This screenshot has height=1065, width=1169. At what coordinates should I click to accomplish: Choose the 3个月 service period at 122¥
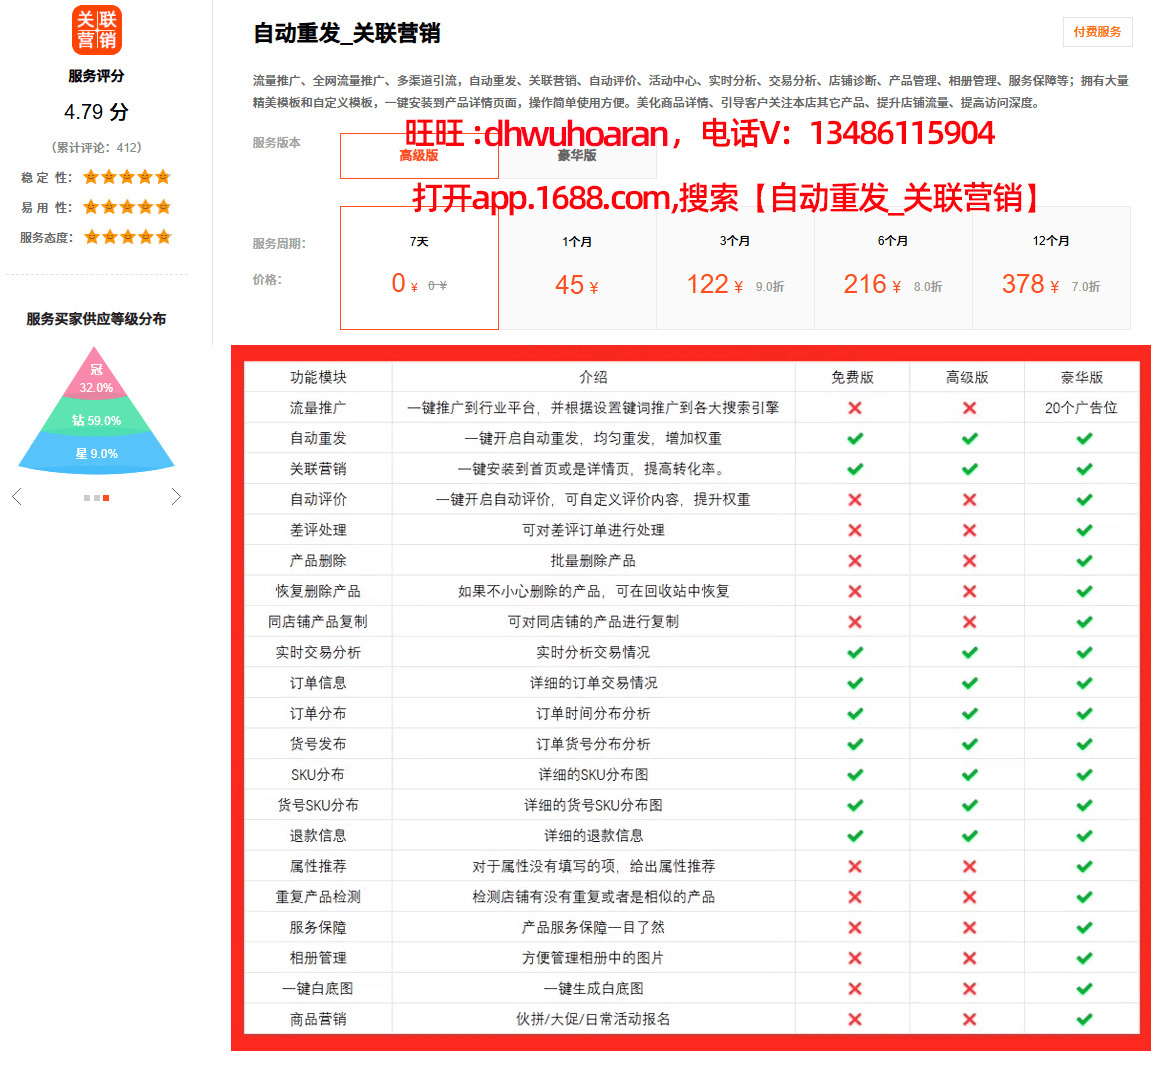(x=735, y=268)
